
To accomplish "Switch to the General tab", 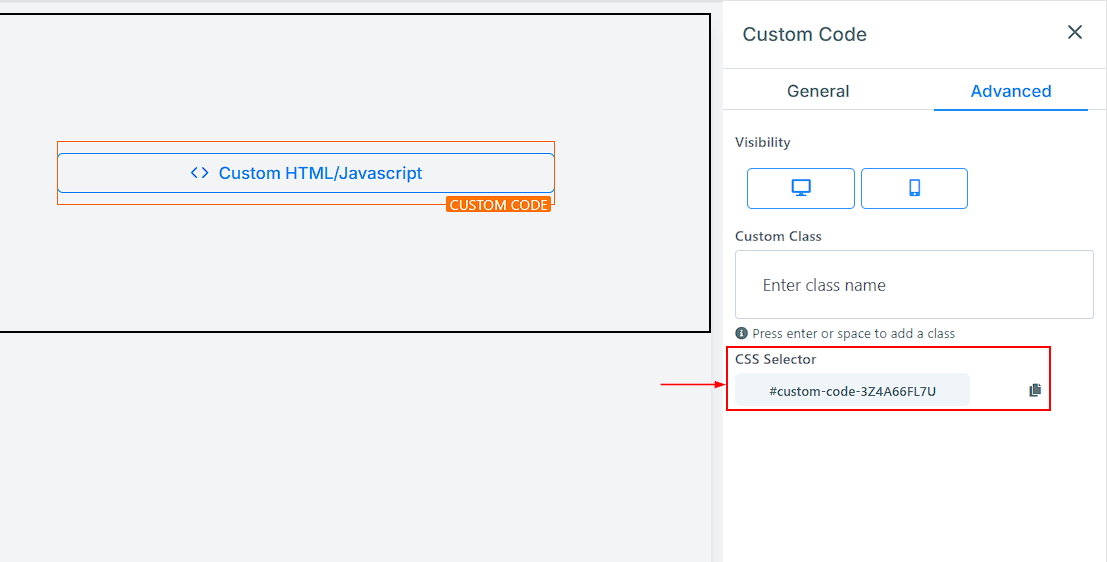I will 818,91.
